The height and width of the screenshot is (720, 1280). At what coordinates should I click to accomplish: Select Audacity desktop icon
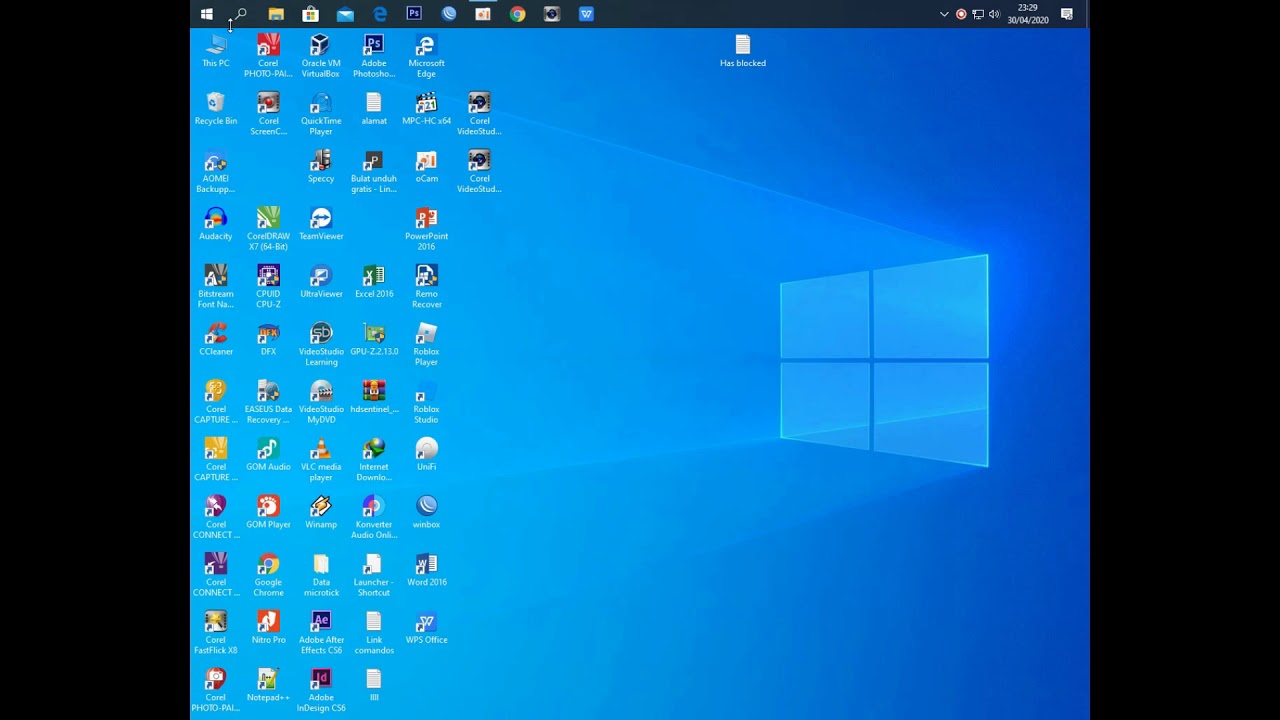(216, 224)
